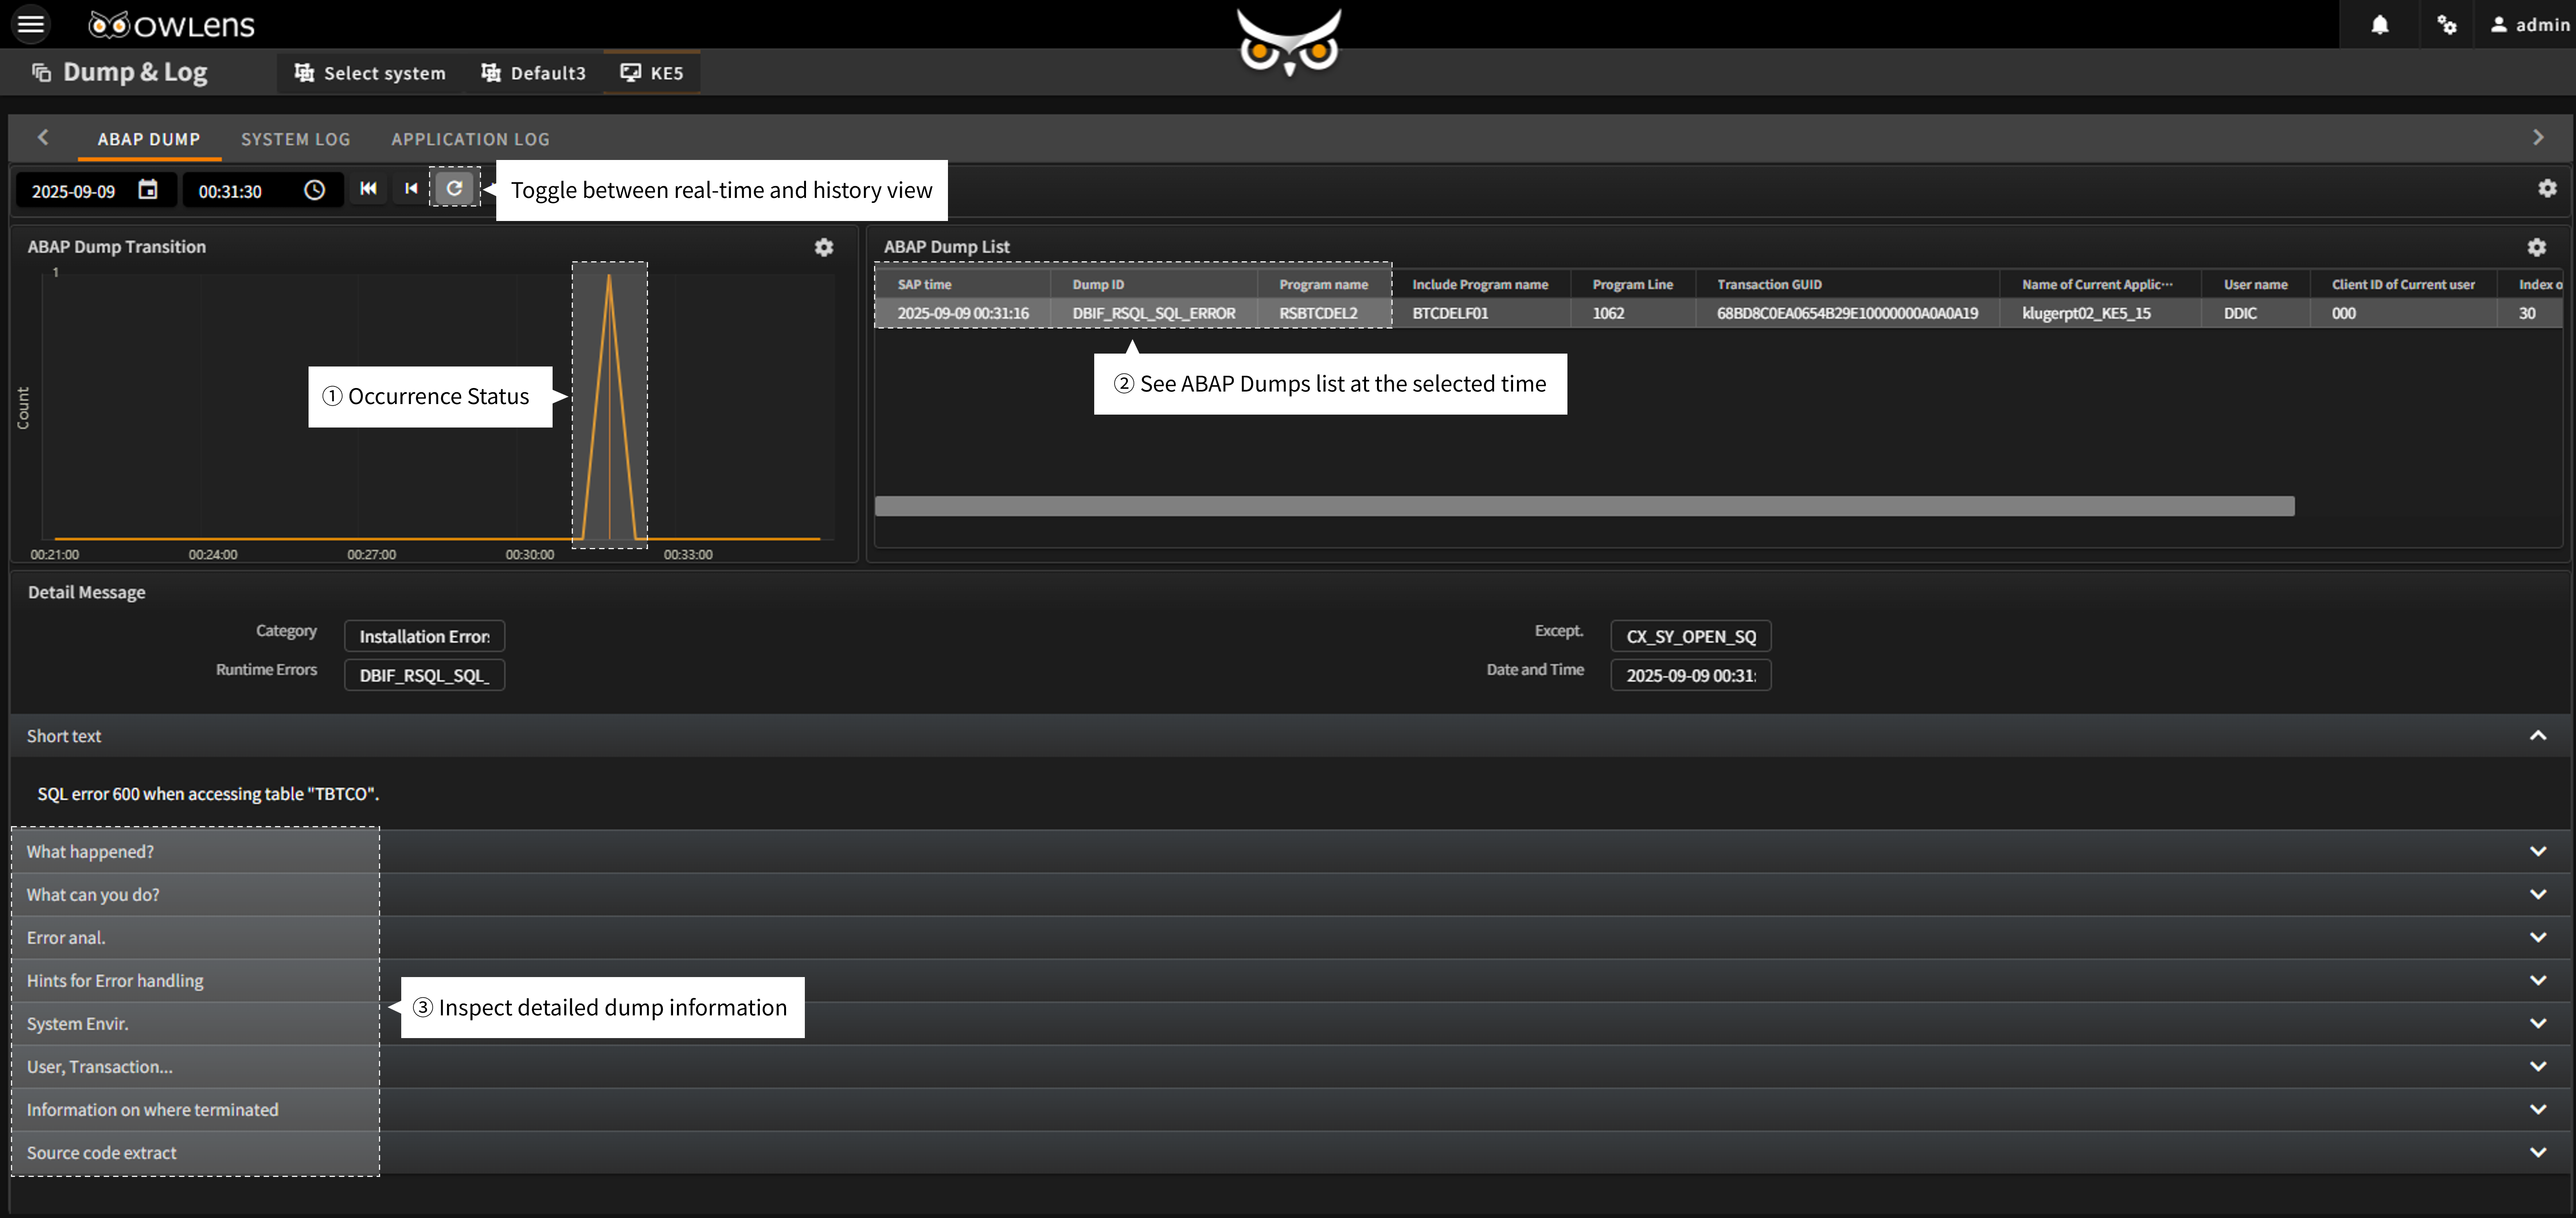The image size is (2576, 1218).
Task: Open ABAP Dump Transition gear settings
Action: [x=823, y=247]
